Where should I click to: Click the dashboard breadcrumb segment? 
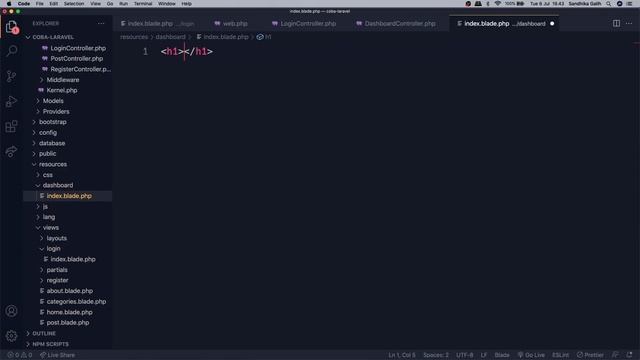(170, 37)
